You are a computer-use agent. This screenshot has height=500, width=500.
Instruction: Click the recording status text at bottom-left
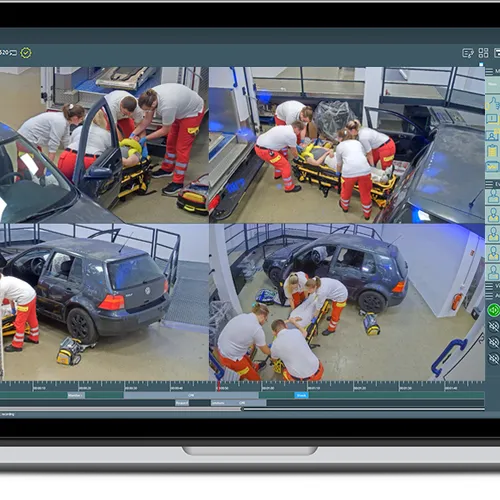pos(7,414)
